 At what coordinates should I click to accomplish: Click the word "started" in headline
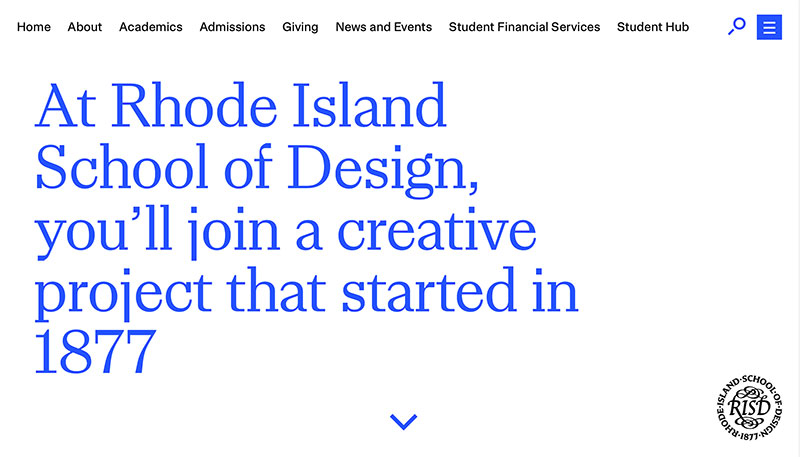coord(429,290)
